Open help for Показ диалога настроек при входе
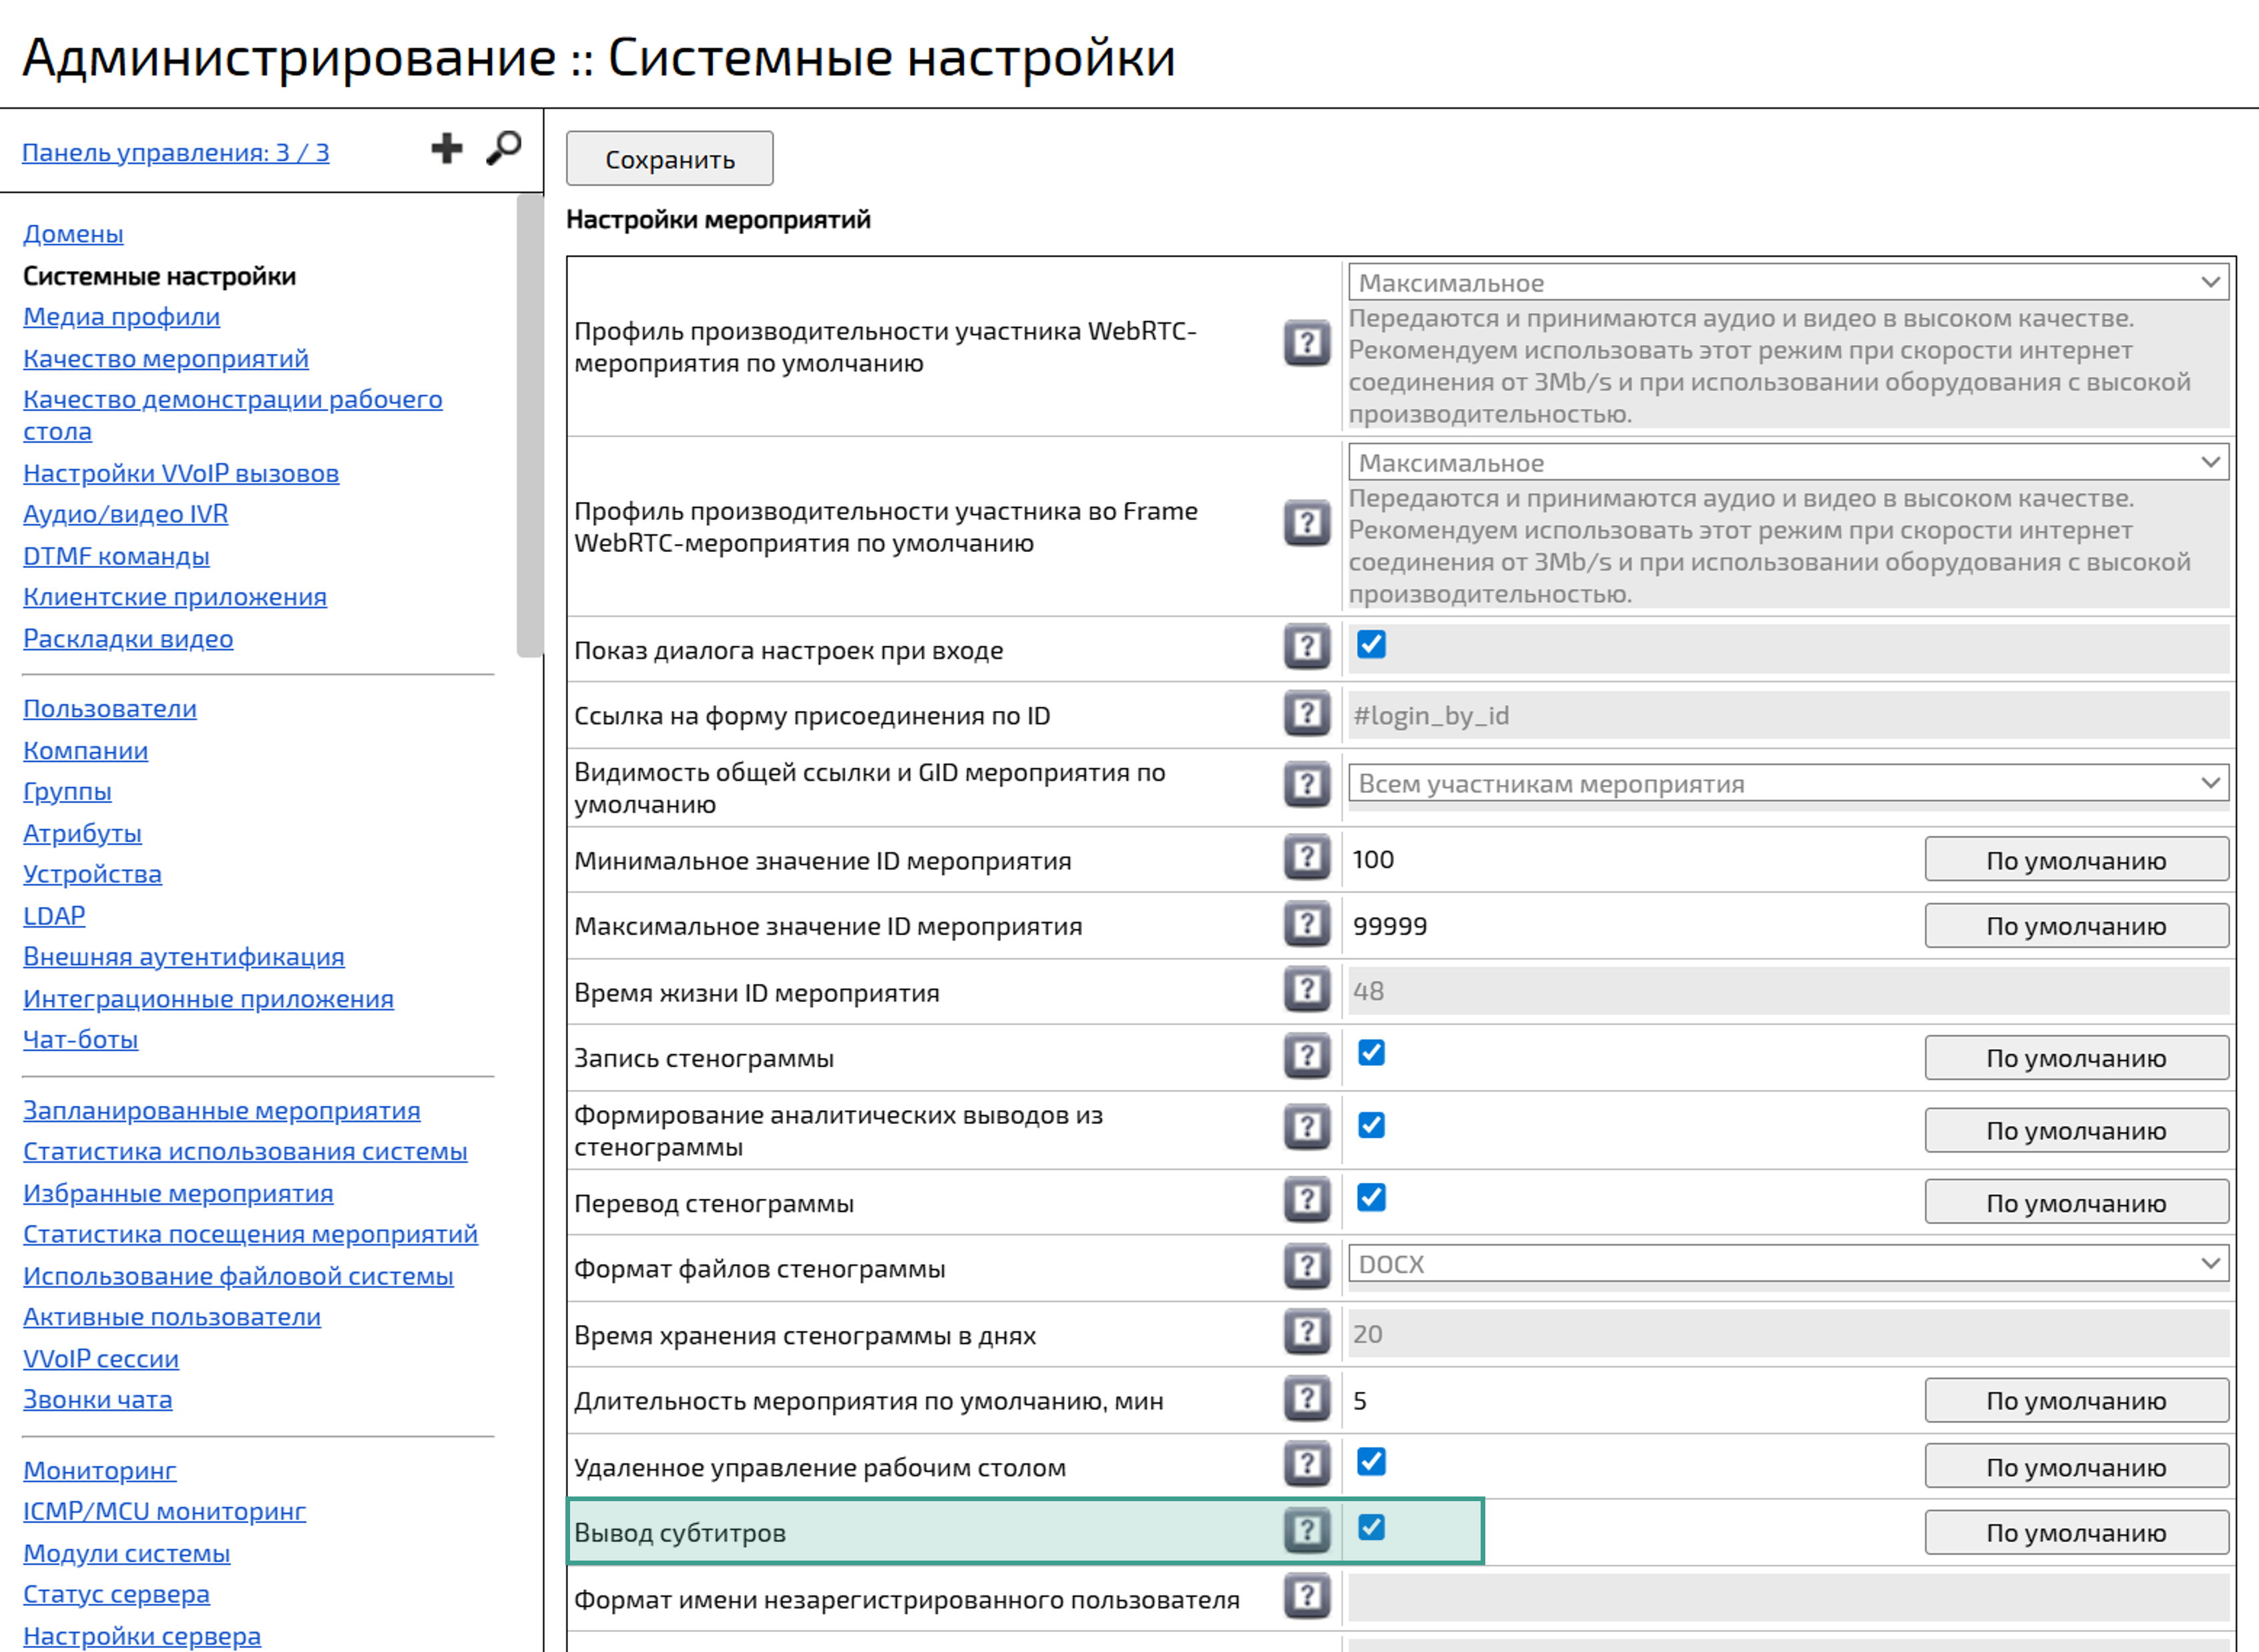Screen dimensions: 2259x1652 [x=1306, y=647]
